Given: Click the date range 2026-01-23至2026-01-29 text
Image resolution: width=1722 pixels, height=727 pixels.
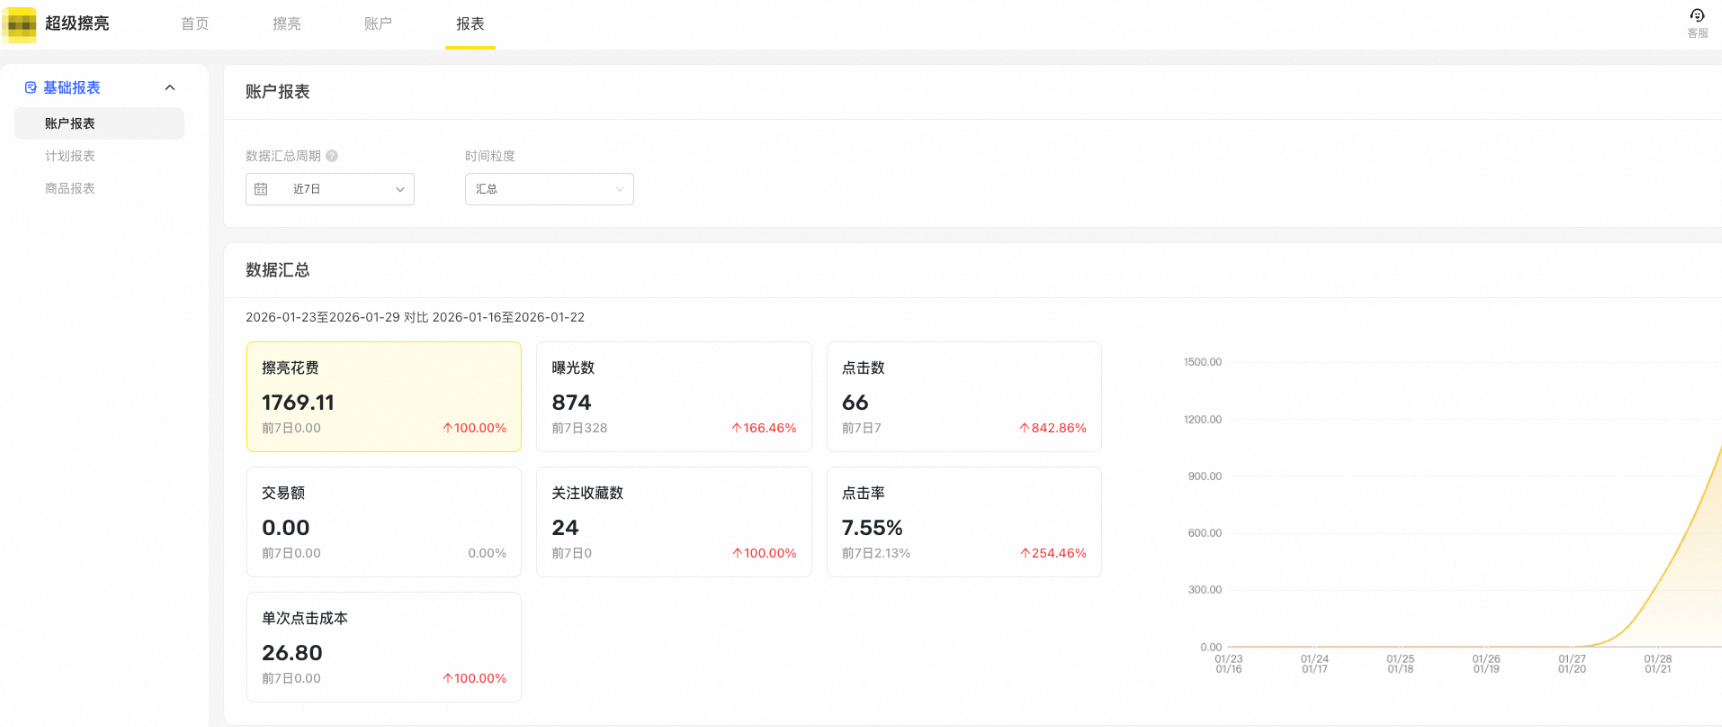Looking at the screenshot, I should click(x=323, y=317).
